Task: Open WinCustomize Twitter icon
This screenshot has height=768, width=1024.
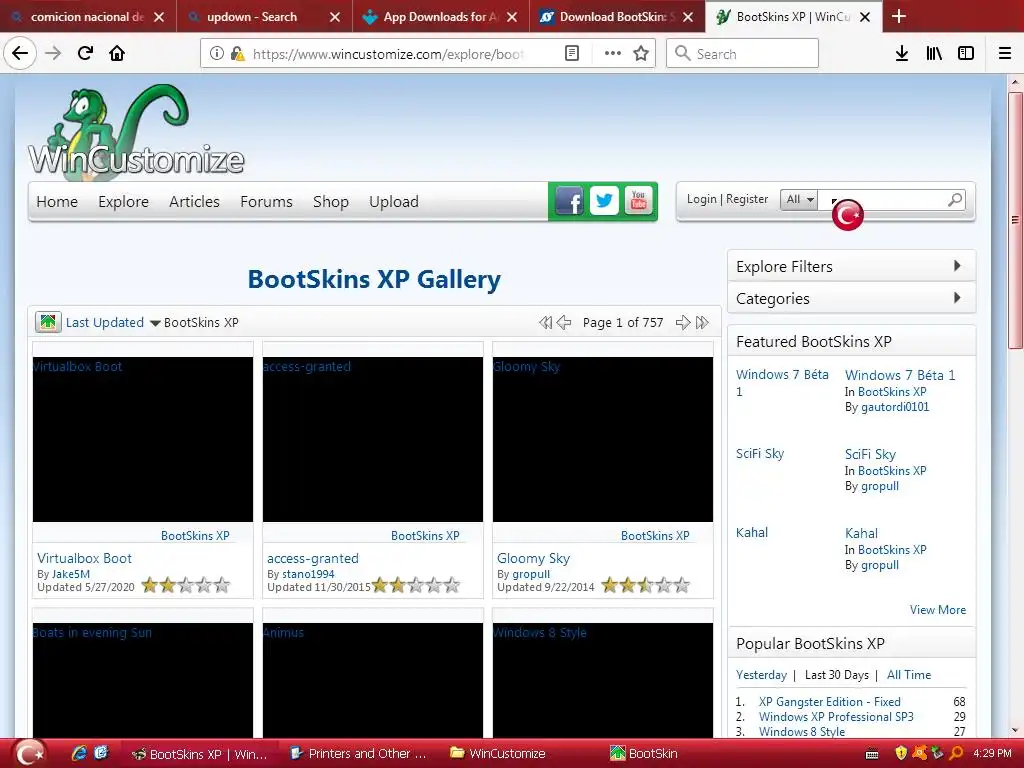Action: (x=604, y=200)
